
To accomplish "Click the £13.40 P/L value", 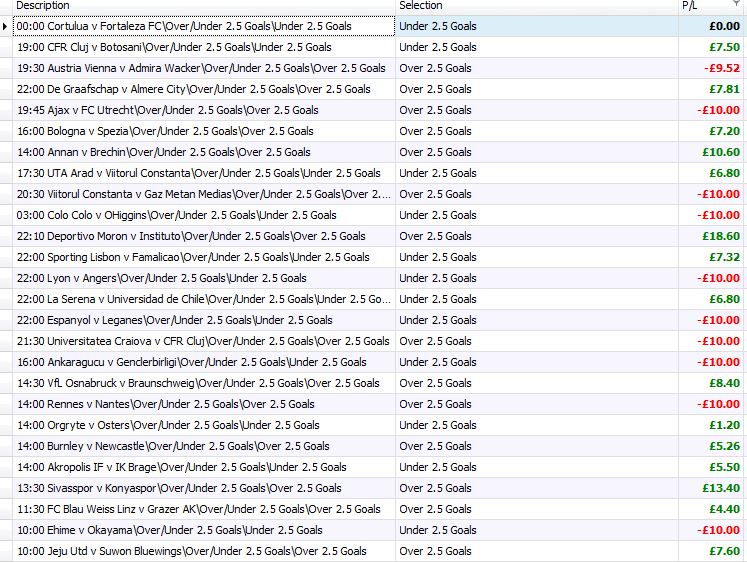I will [x=721, y=488].
